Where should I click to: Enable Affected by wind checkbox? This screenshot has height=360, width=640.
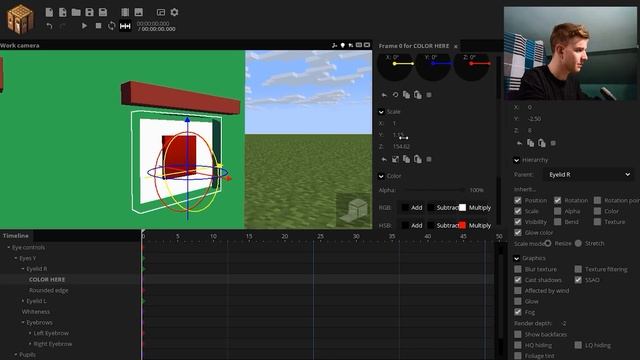click(518, 291)
